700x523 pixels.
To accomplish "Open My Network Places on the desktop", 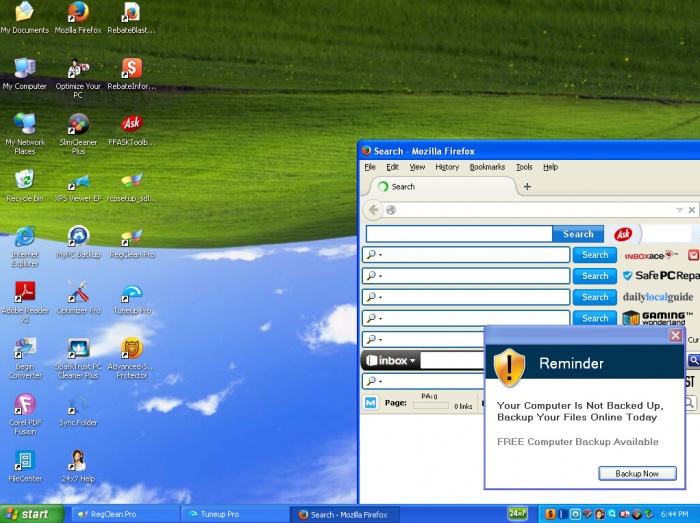I will click(25, 134).
